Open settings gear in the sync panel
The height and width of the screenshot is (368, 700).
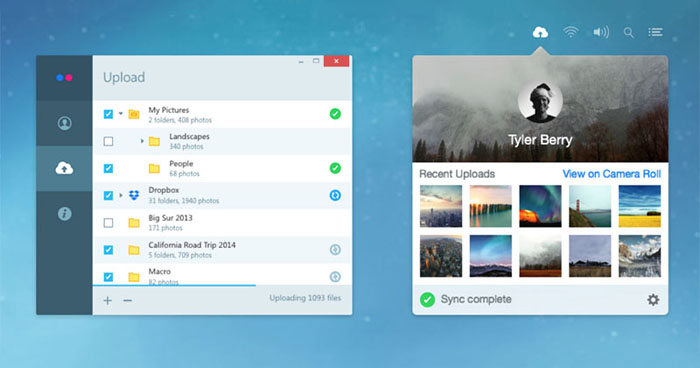[x=653, y=300]
